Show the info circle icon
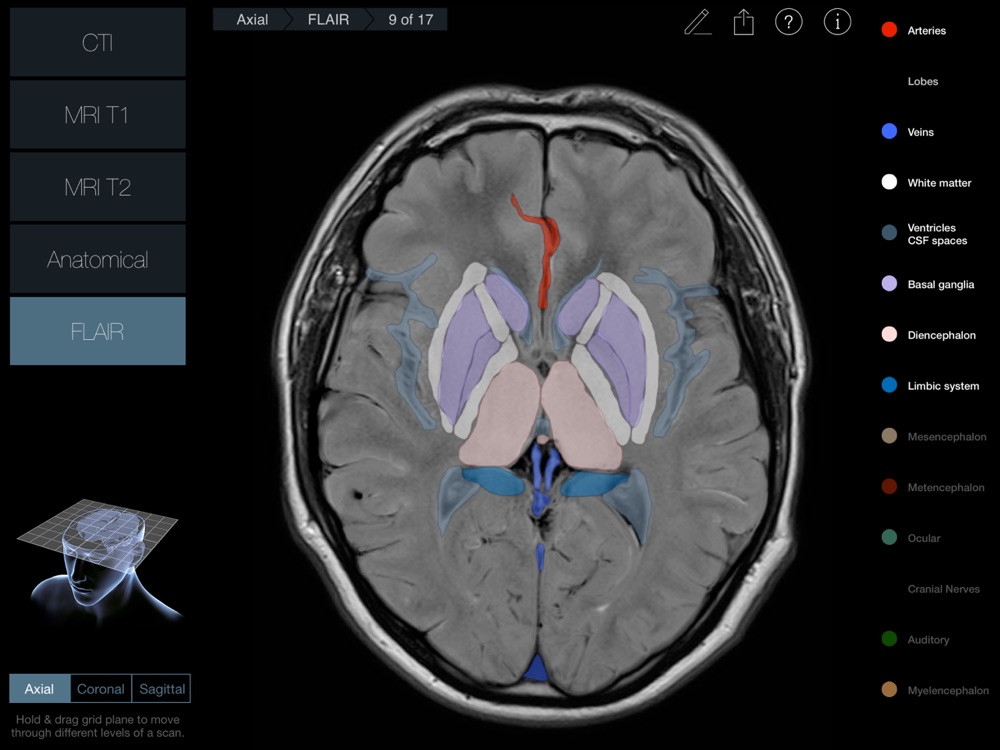Screen dimensions: 1000x750 point(837,22)
